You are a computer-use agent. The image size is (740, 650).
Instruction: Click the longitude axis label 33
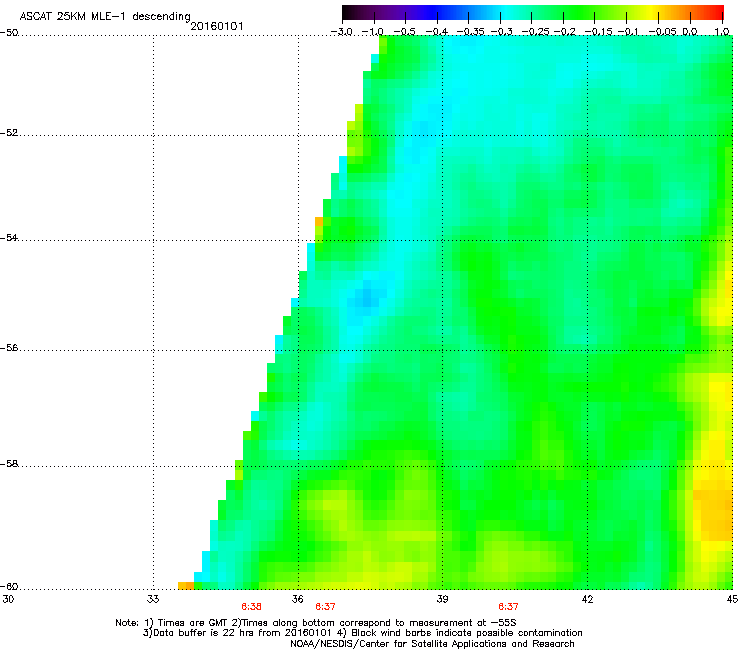(x=153, y=599)
